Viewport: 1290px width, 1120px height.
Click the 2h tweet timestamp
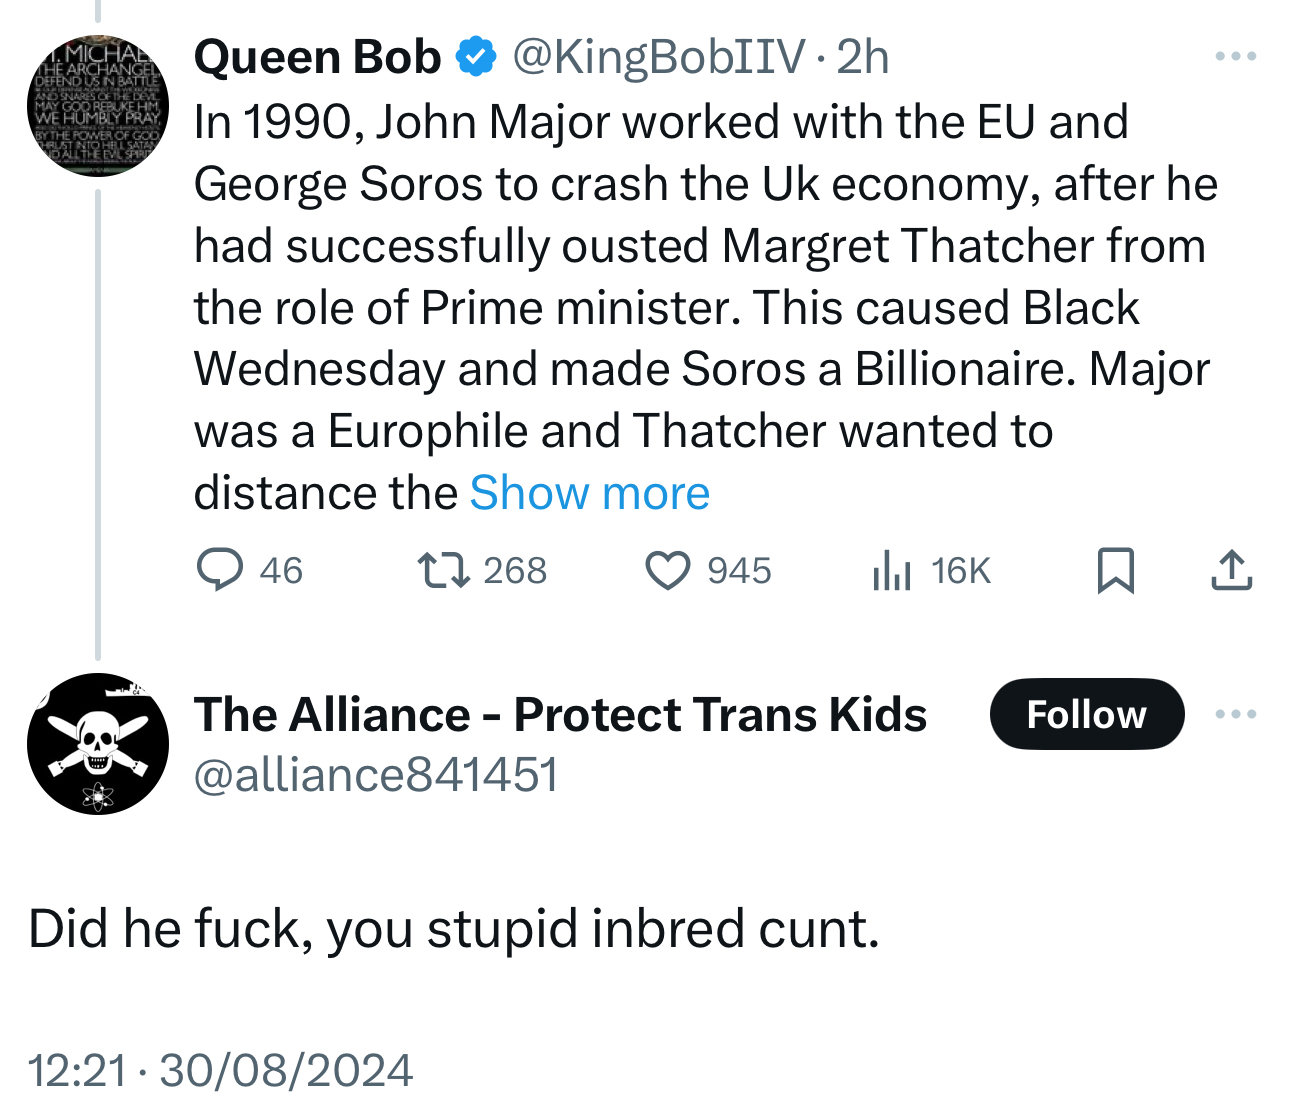pyautogui.click(x=862, y=57)
